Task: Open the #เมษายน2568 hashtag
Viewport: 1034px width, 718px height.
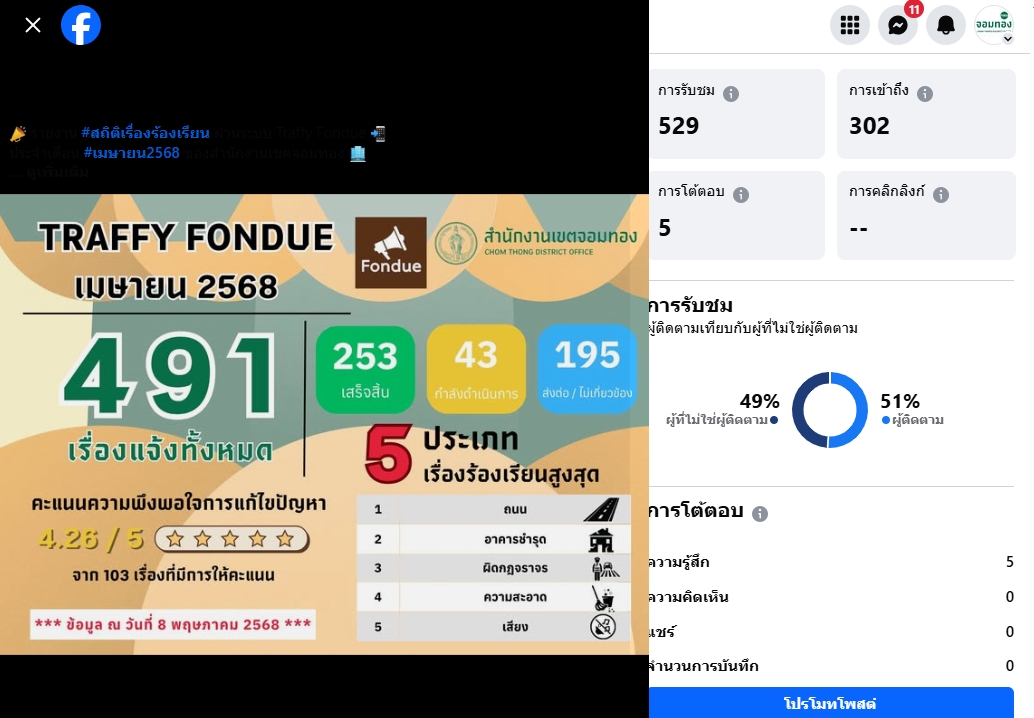Action: (131, 153)
